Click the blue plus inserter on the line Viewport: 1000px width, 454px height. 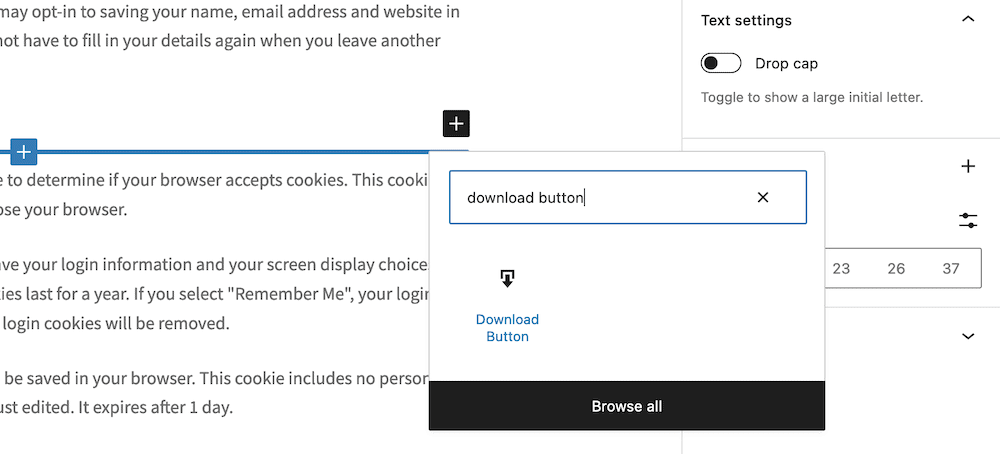(x=24, y=152)
